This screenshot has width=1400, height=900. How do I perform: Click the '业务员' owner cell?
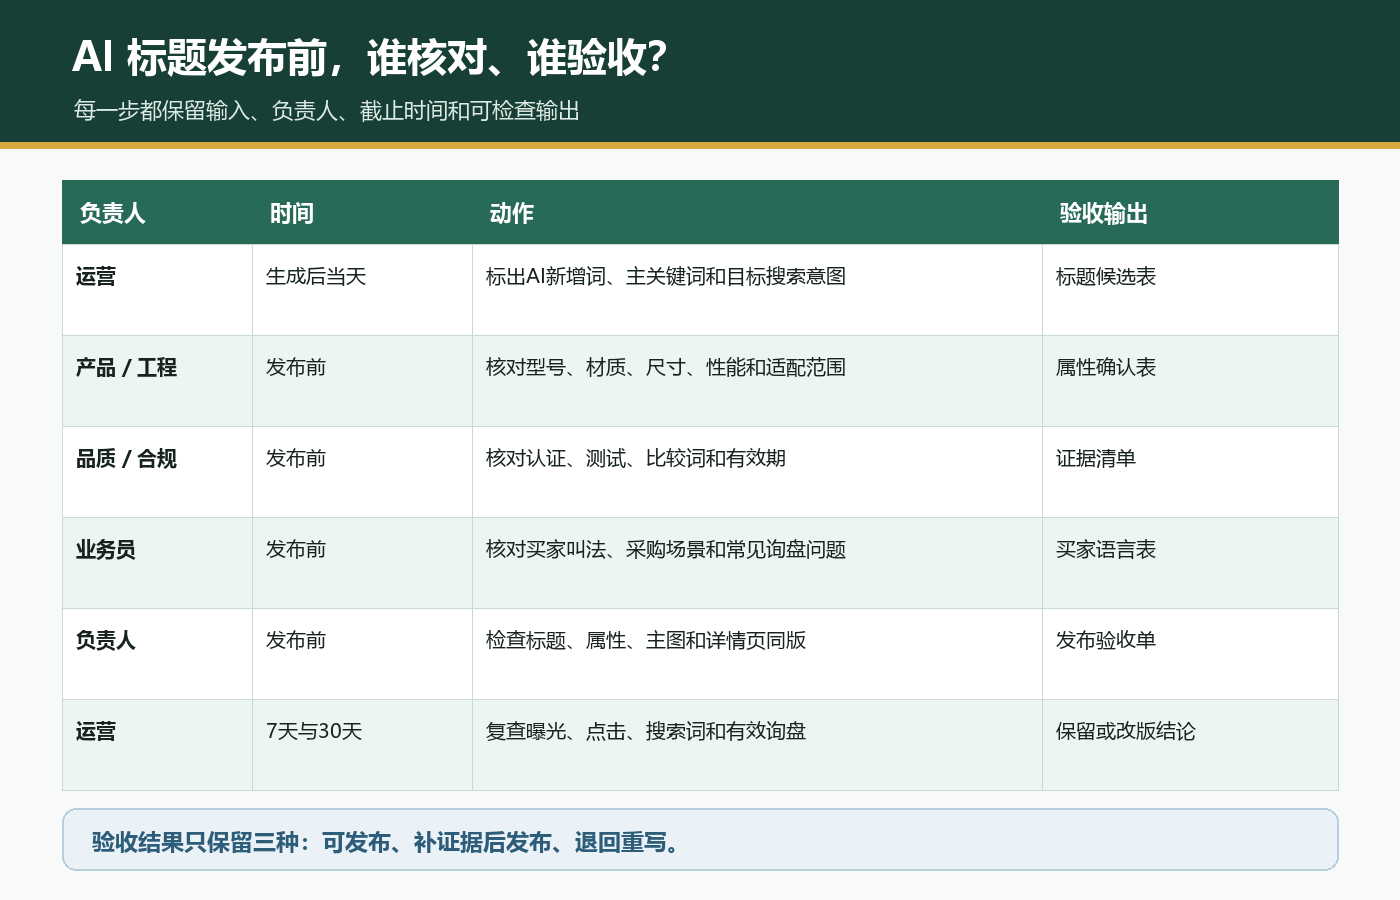pyautogui.click(x=157, y=563)
